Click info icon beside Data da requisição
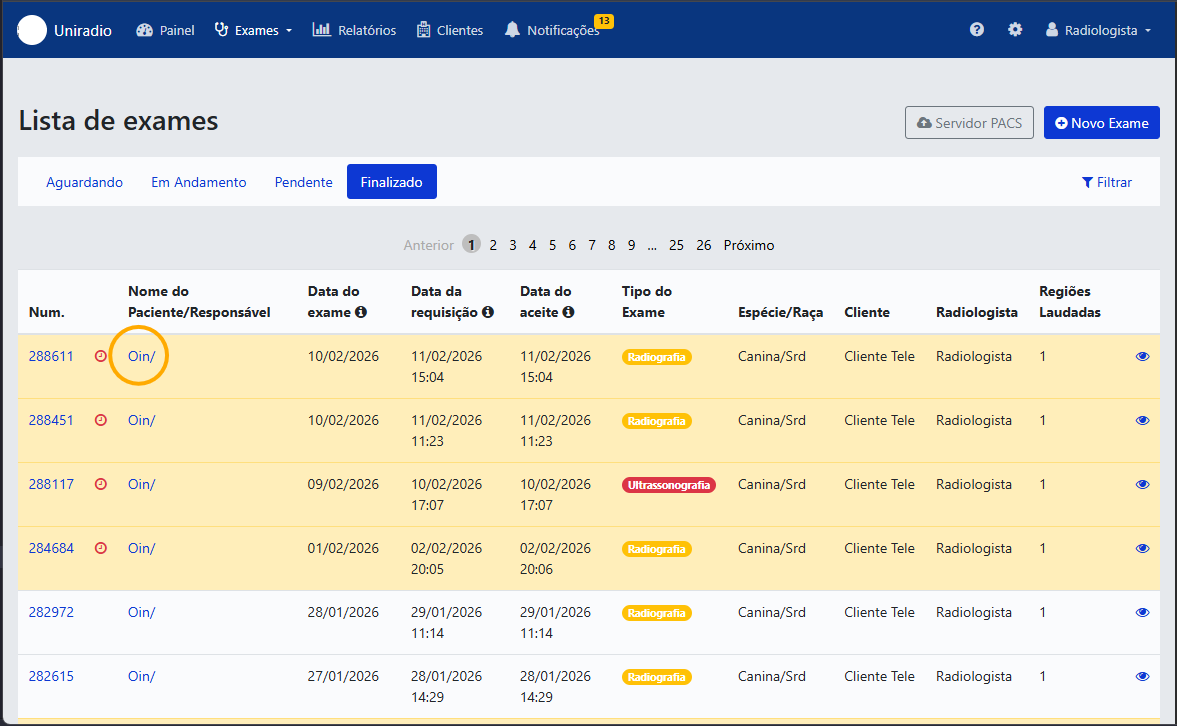This screenshot has width=1177, height=726. tap(488, 312)
